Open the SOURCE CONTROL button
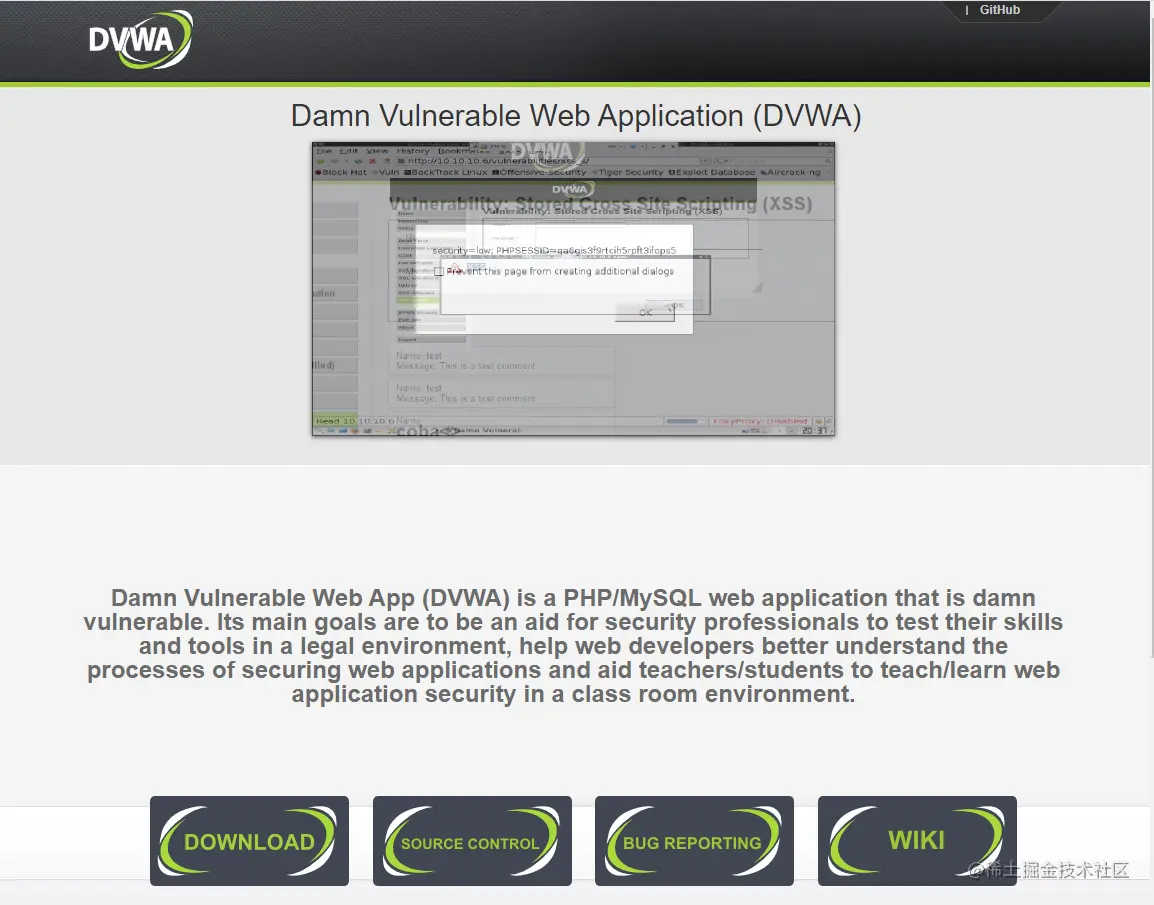 coord(472,841)
